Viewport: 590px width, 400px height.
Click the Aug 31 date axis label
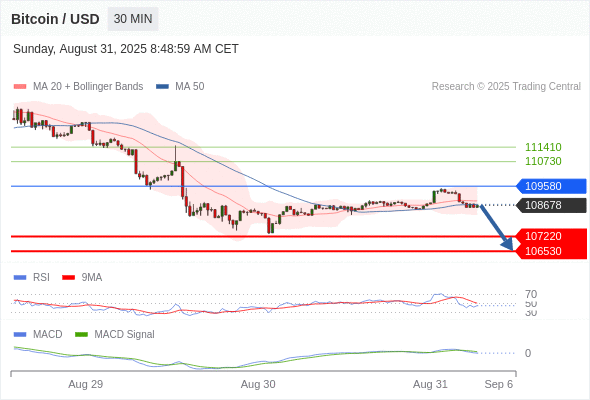pyautogui.click(x=430, y=384)
